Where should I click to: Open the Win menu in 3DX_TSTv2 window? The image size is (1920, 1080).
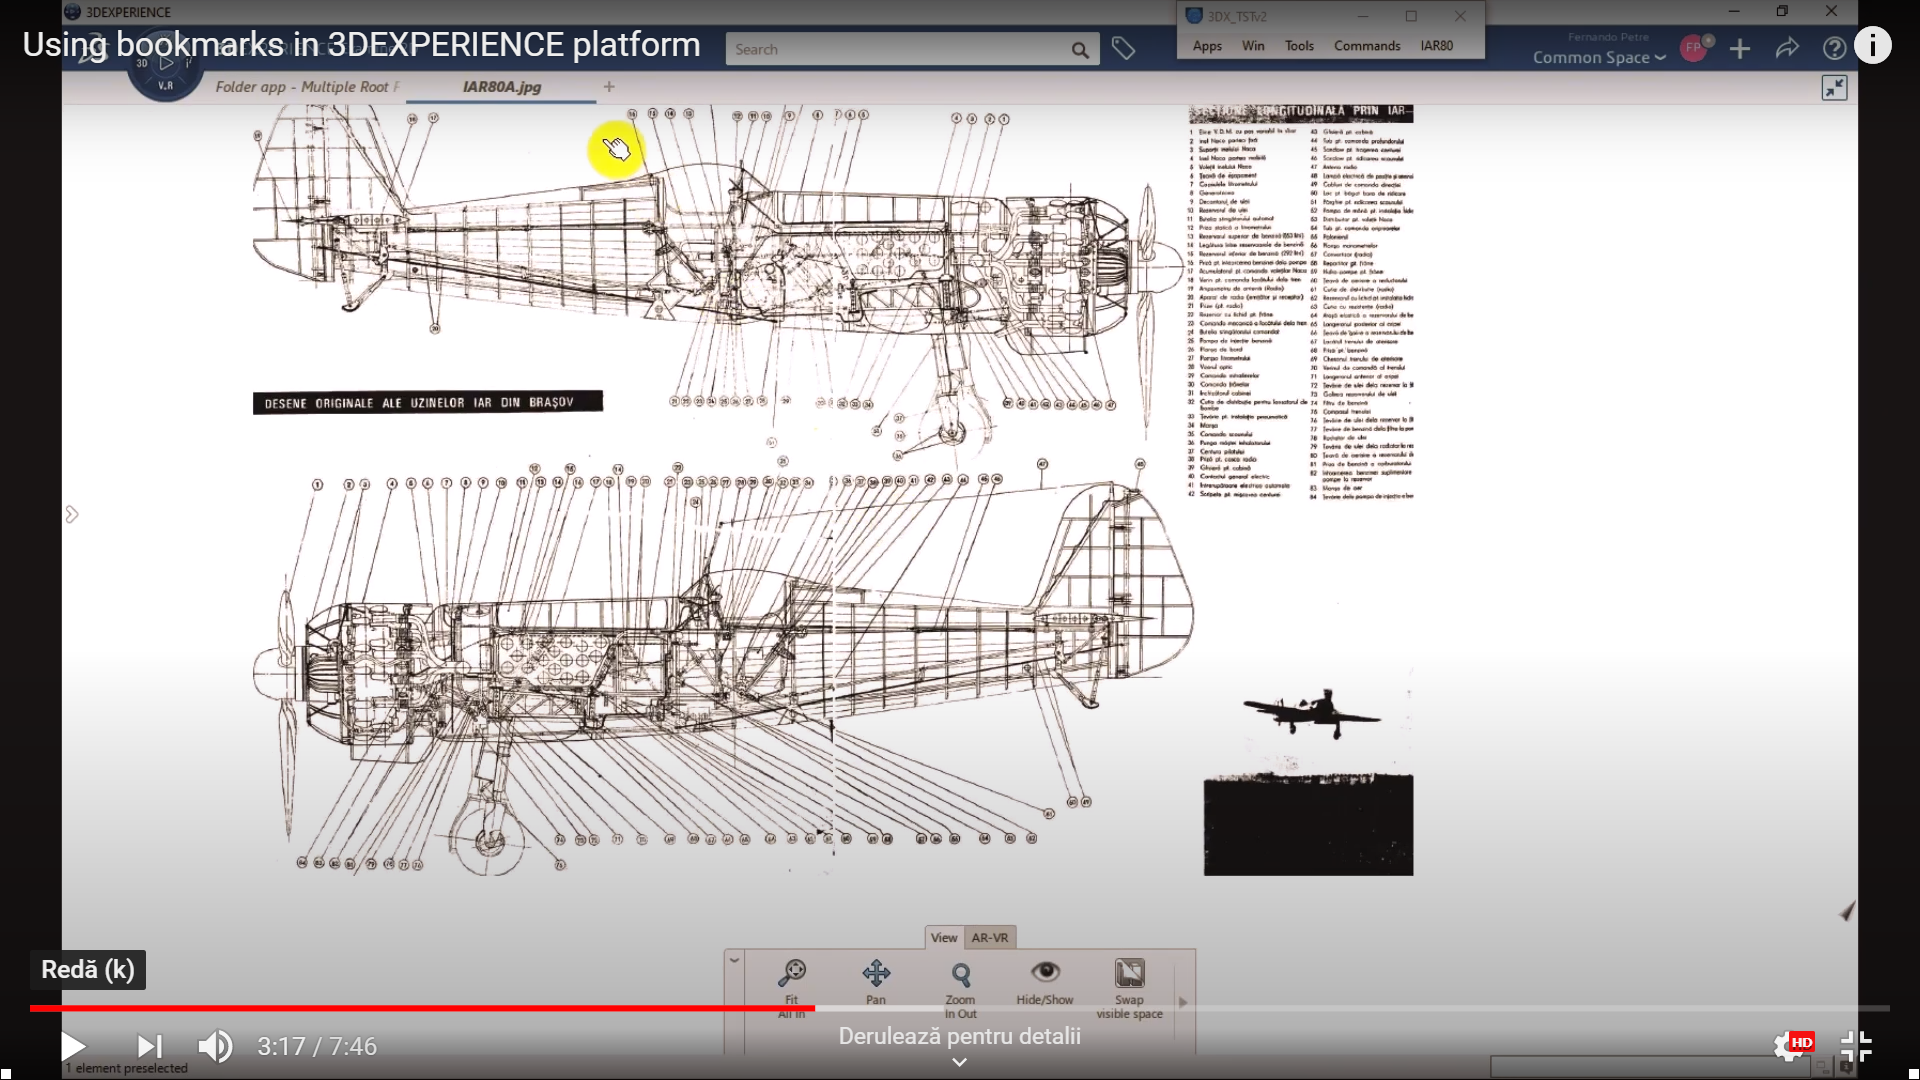click(1253, 46)
